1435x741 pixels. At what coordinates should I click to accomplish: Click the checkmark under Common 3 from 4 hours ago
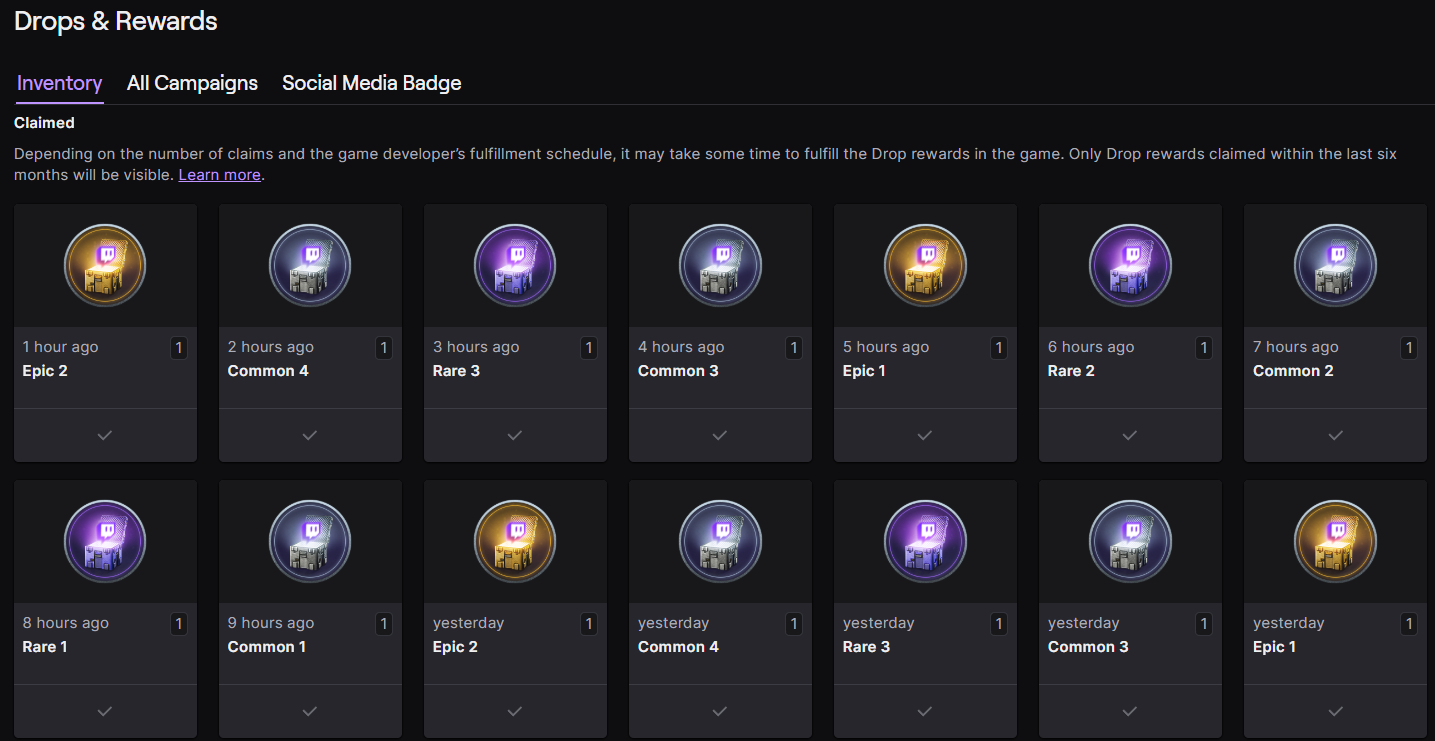click(720, 435)
